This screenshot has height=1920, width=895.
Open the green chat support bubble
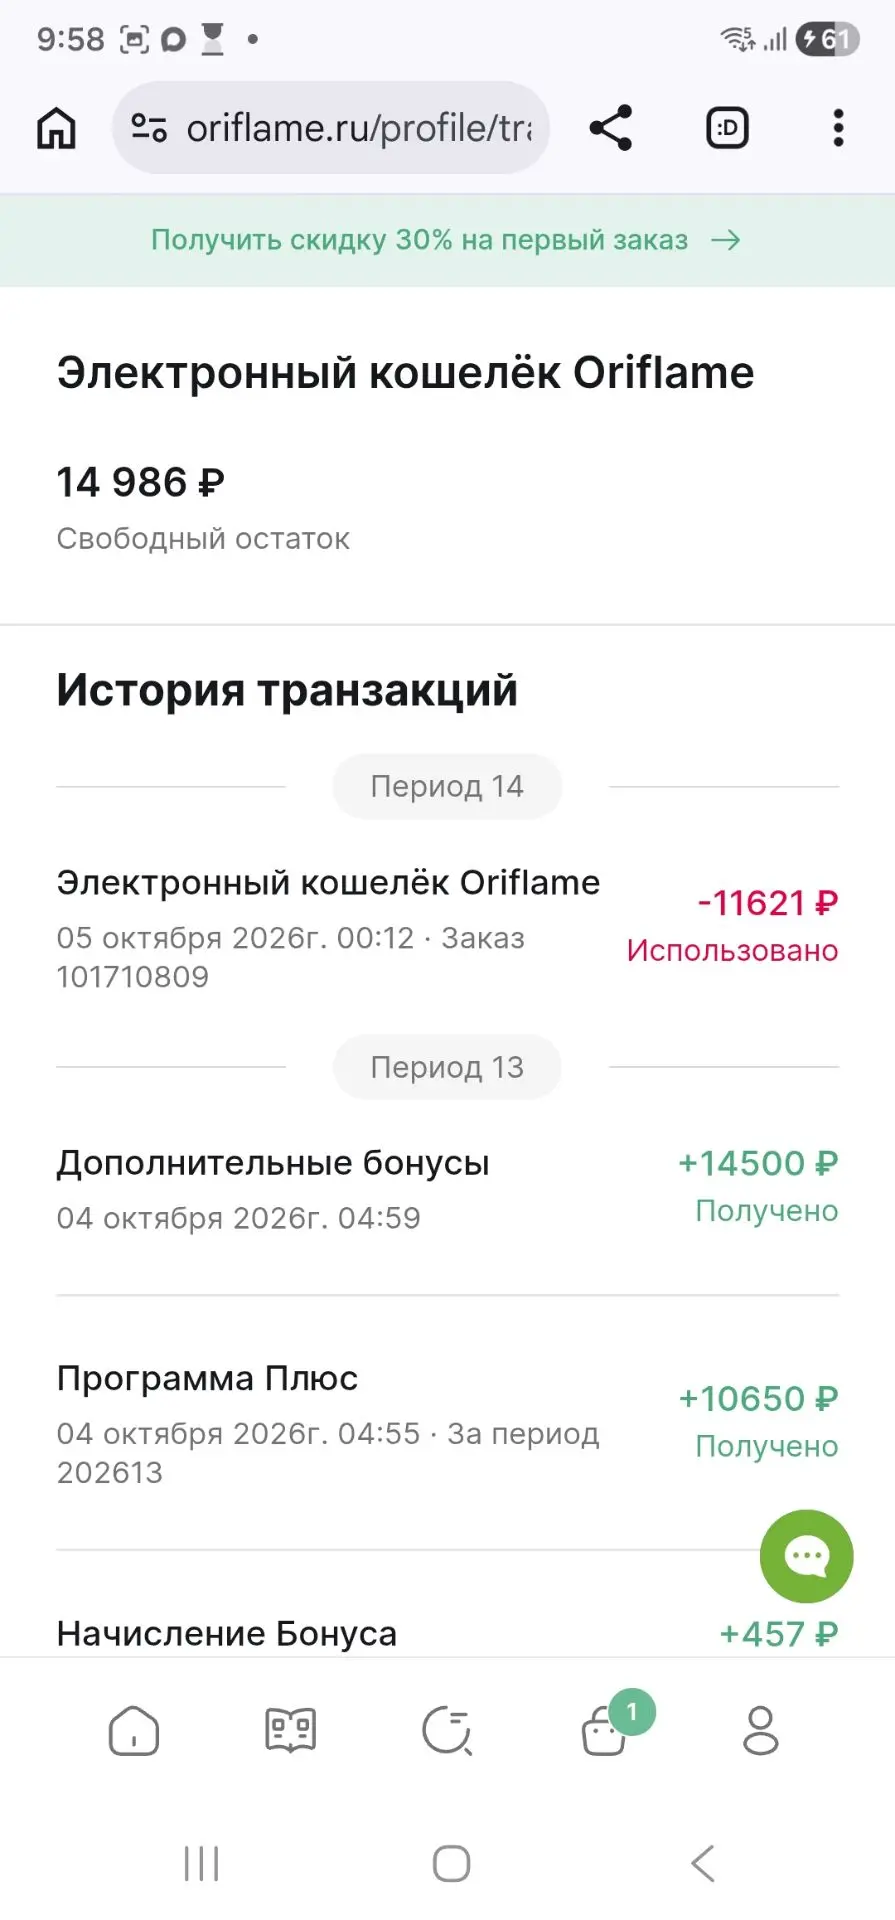pos(806,1556)
